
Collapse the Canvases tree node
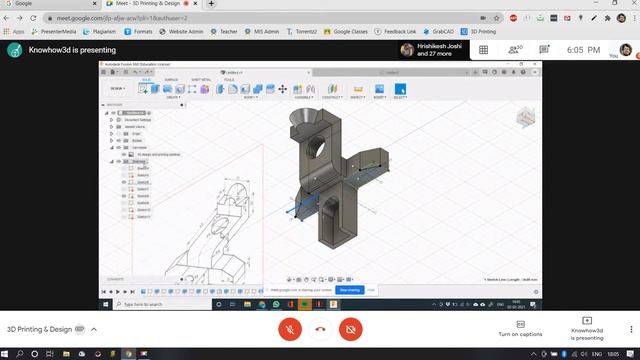(111, 147)
